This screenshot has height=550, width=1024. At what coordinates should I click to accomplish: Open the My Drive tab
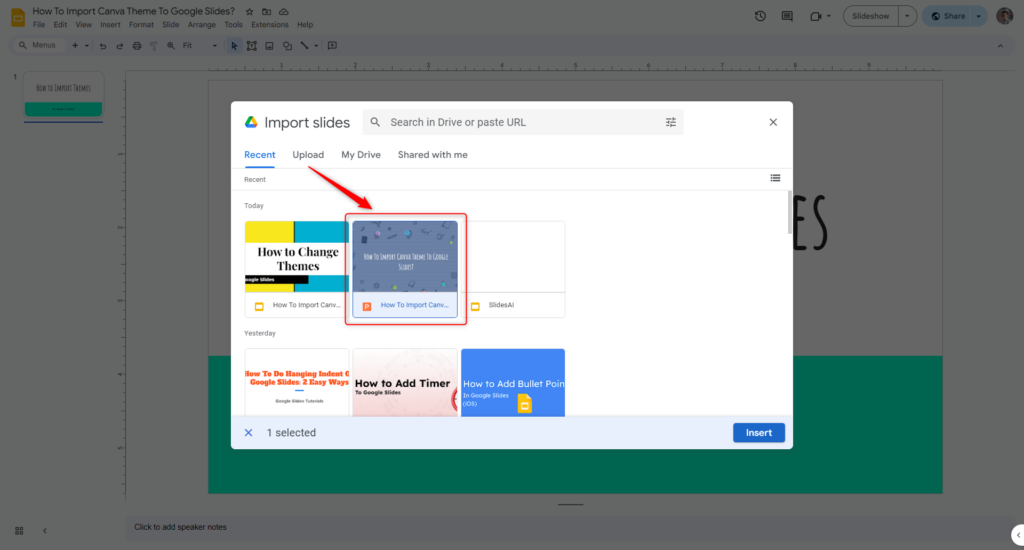pyautogui.click(x=361, y=155)
